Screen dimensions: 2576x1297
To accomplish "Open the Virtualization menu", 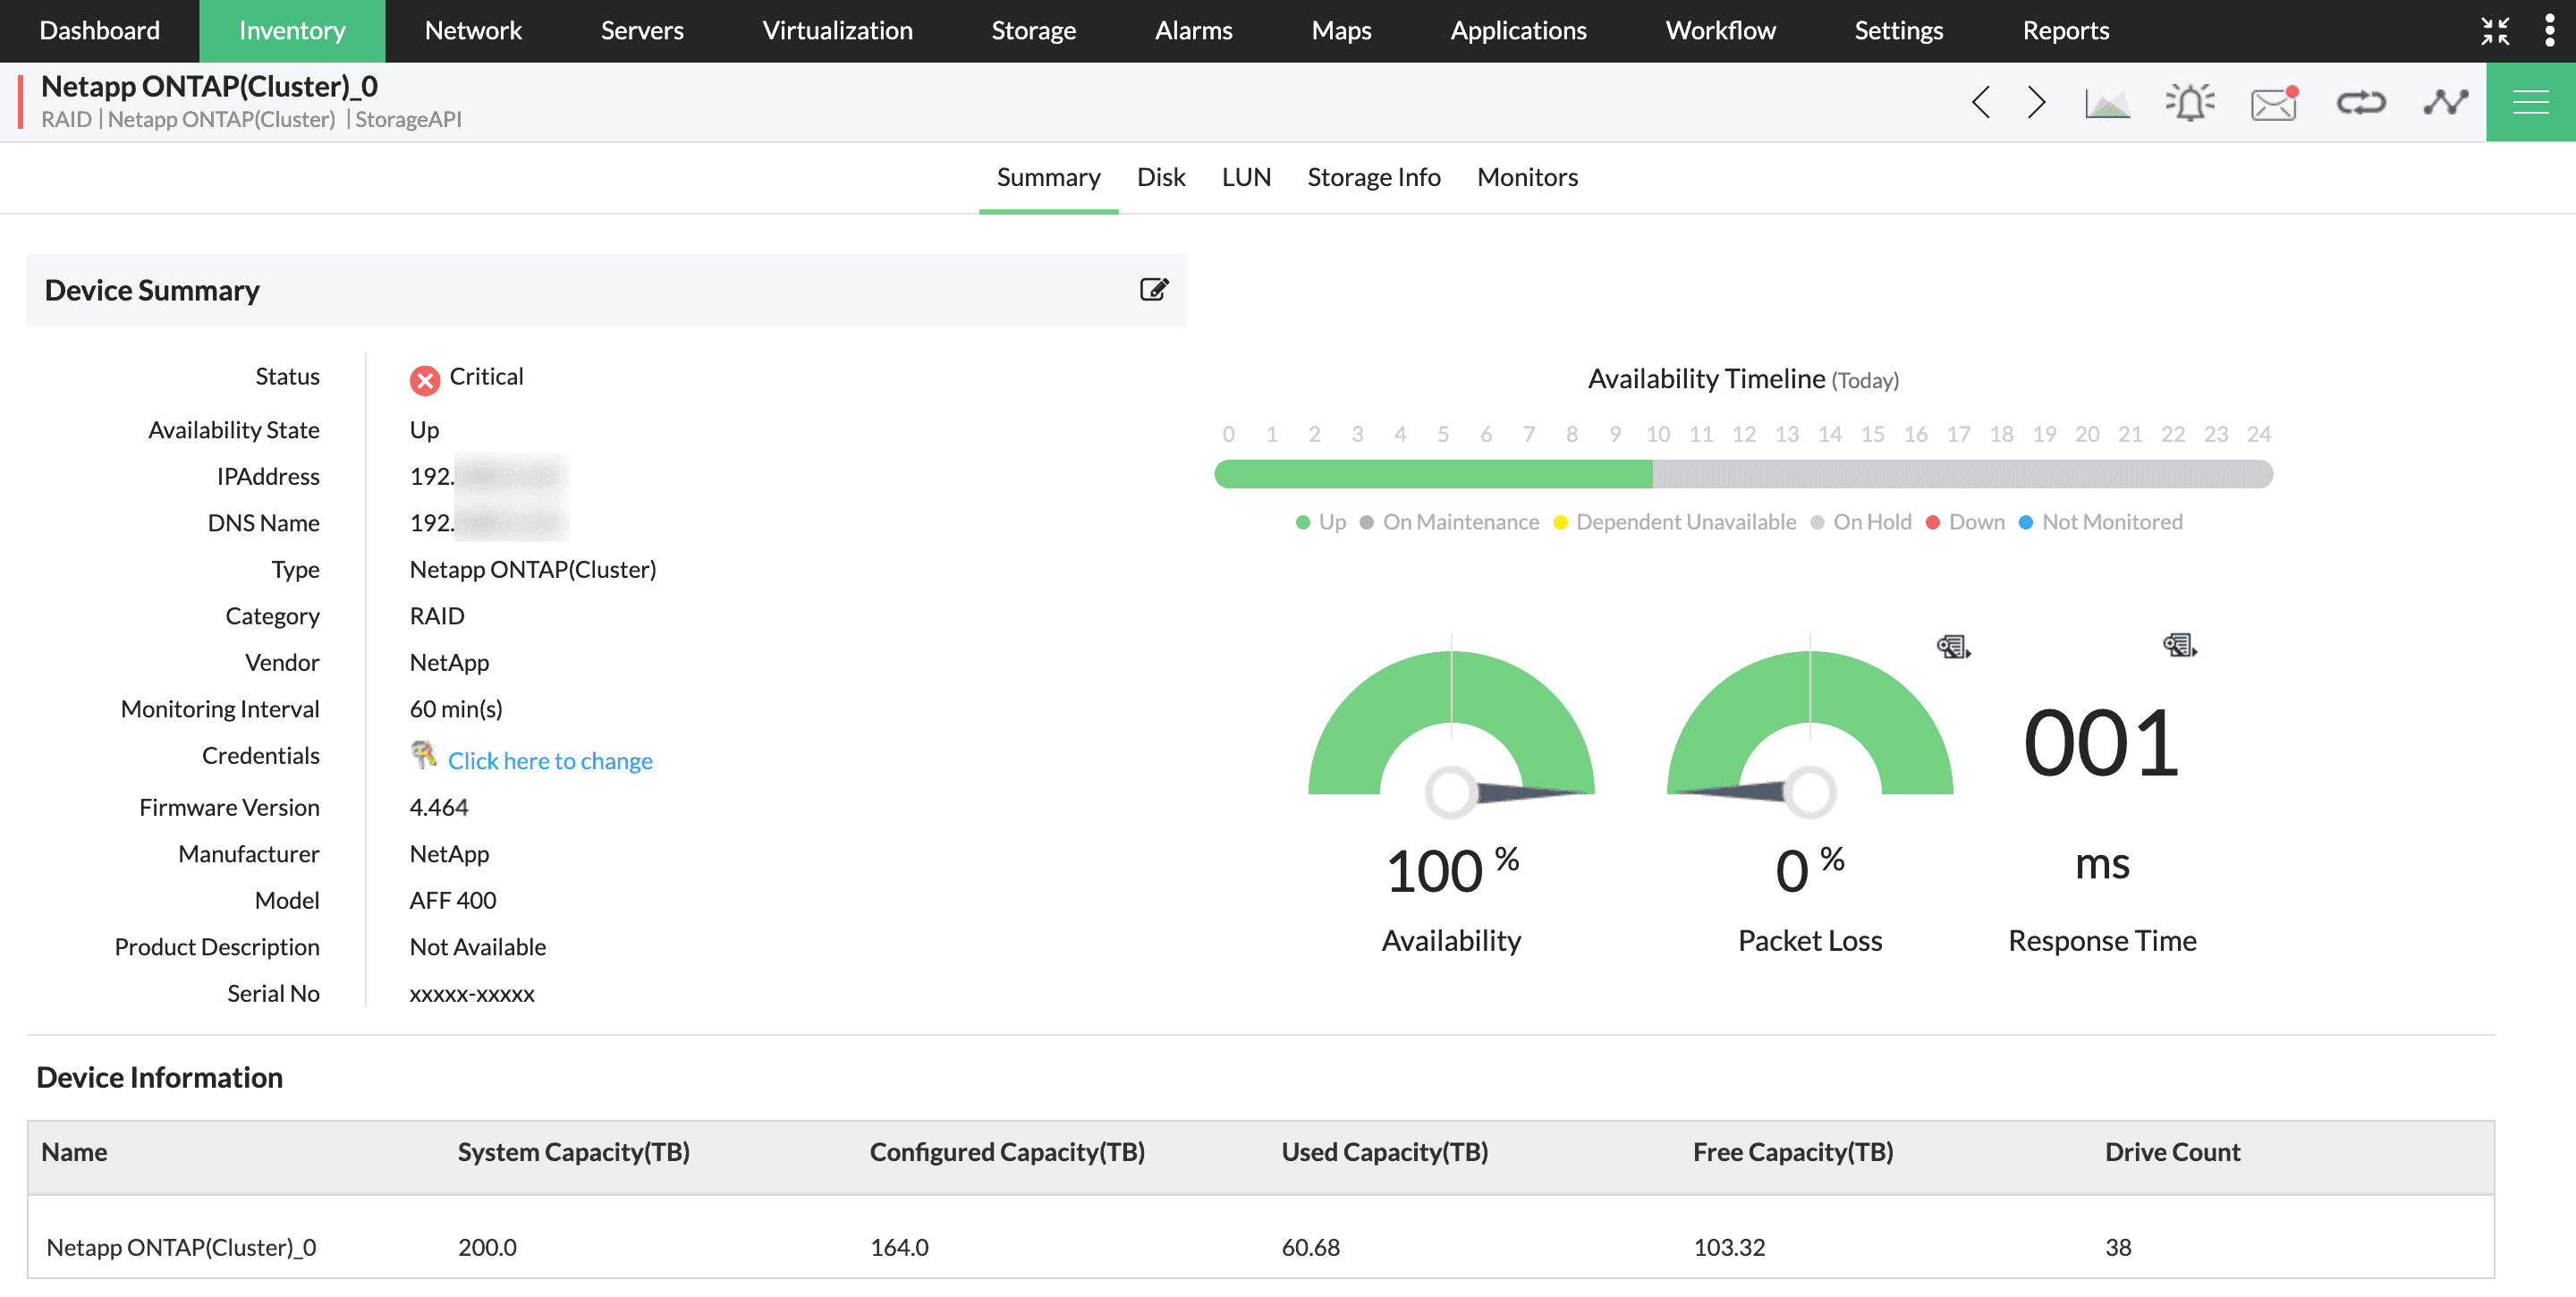I will [838, 31].
